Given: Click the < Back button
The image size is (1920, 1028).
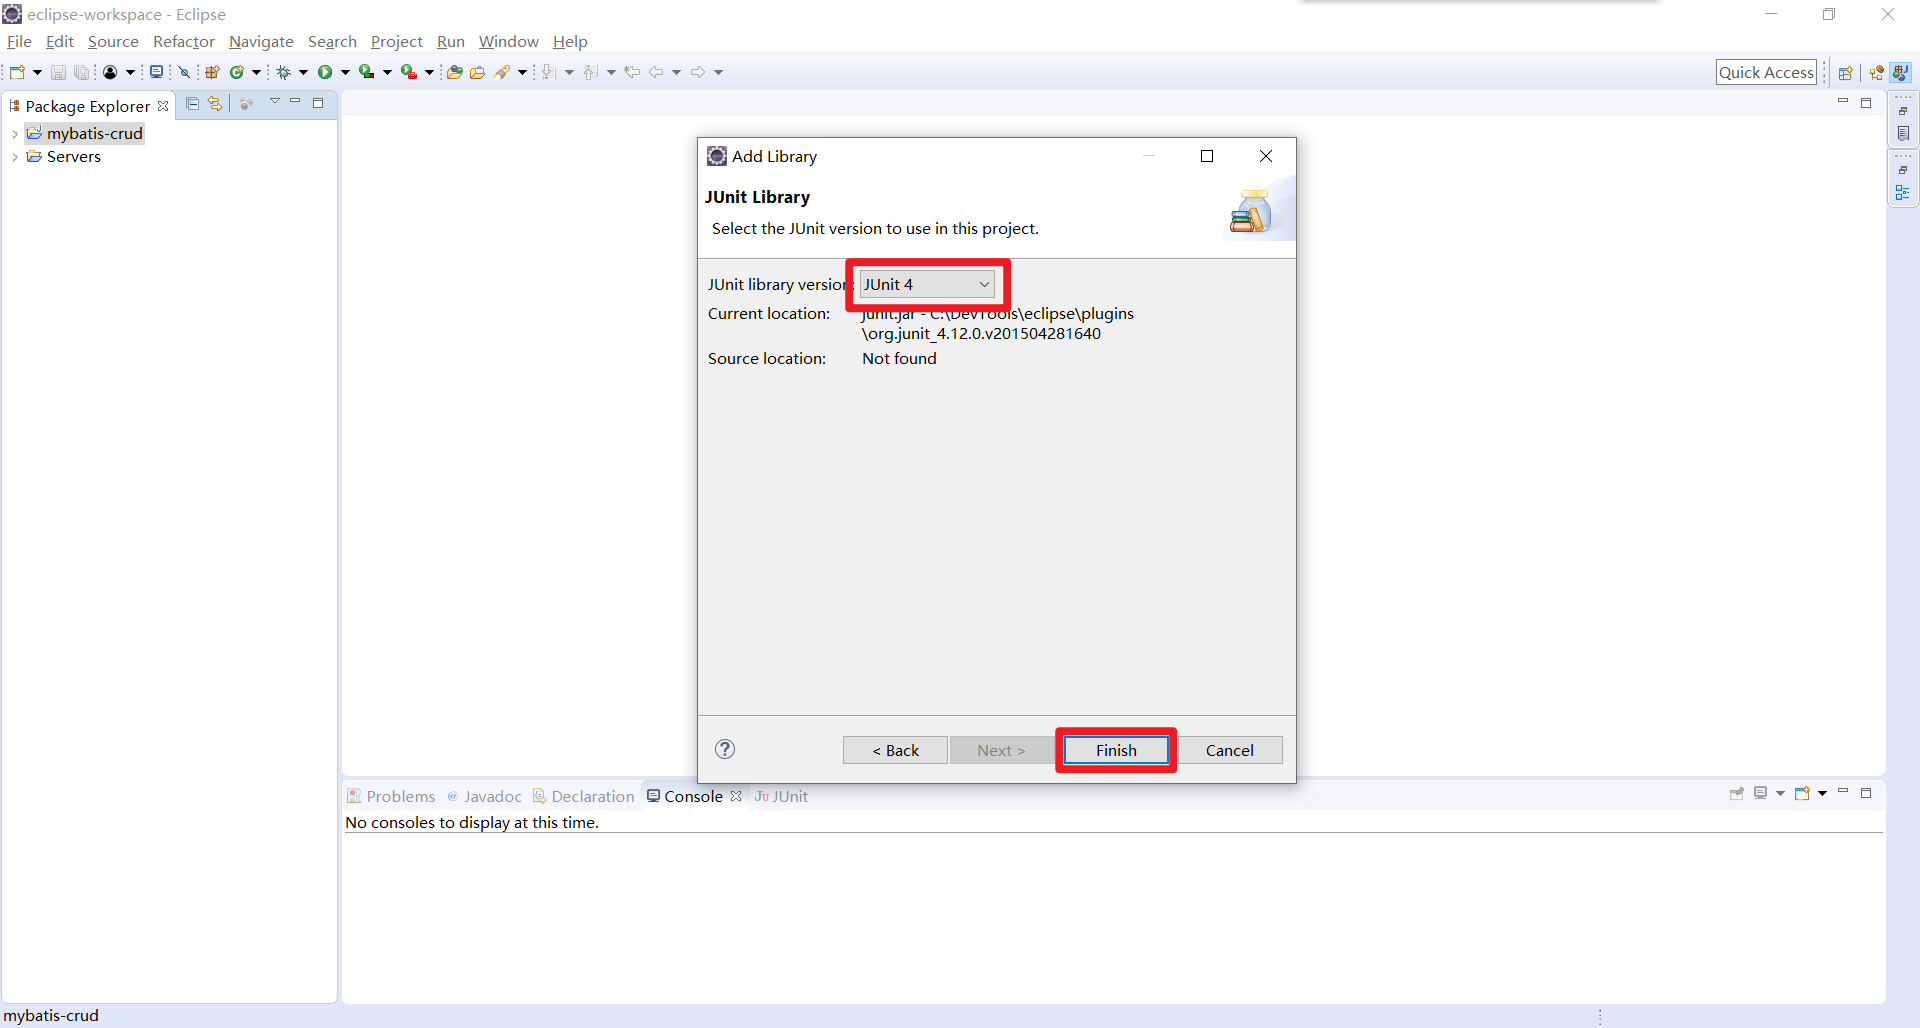Looking at the screenshot, I should (x=895, y=750).
